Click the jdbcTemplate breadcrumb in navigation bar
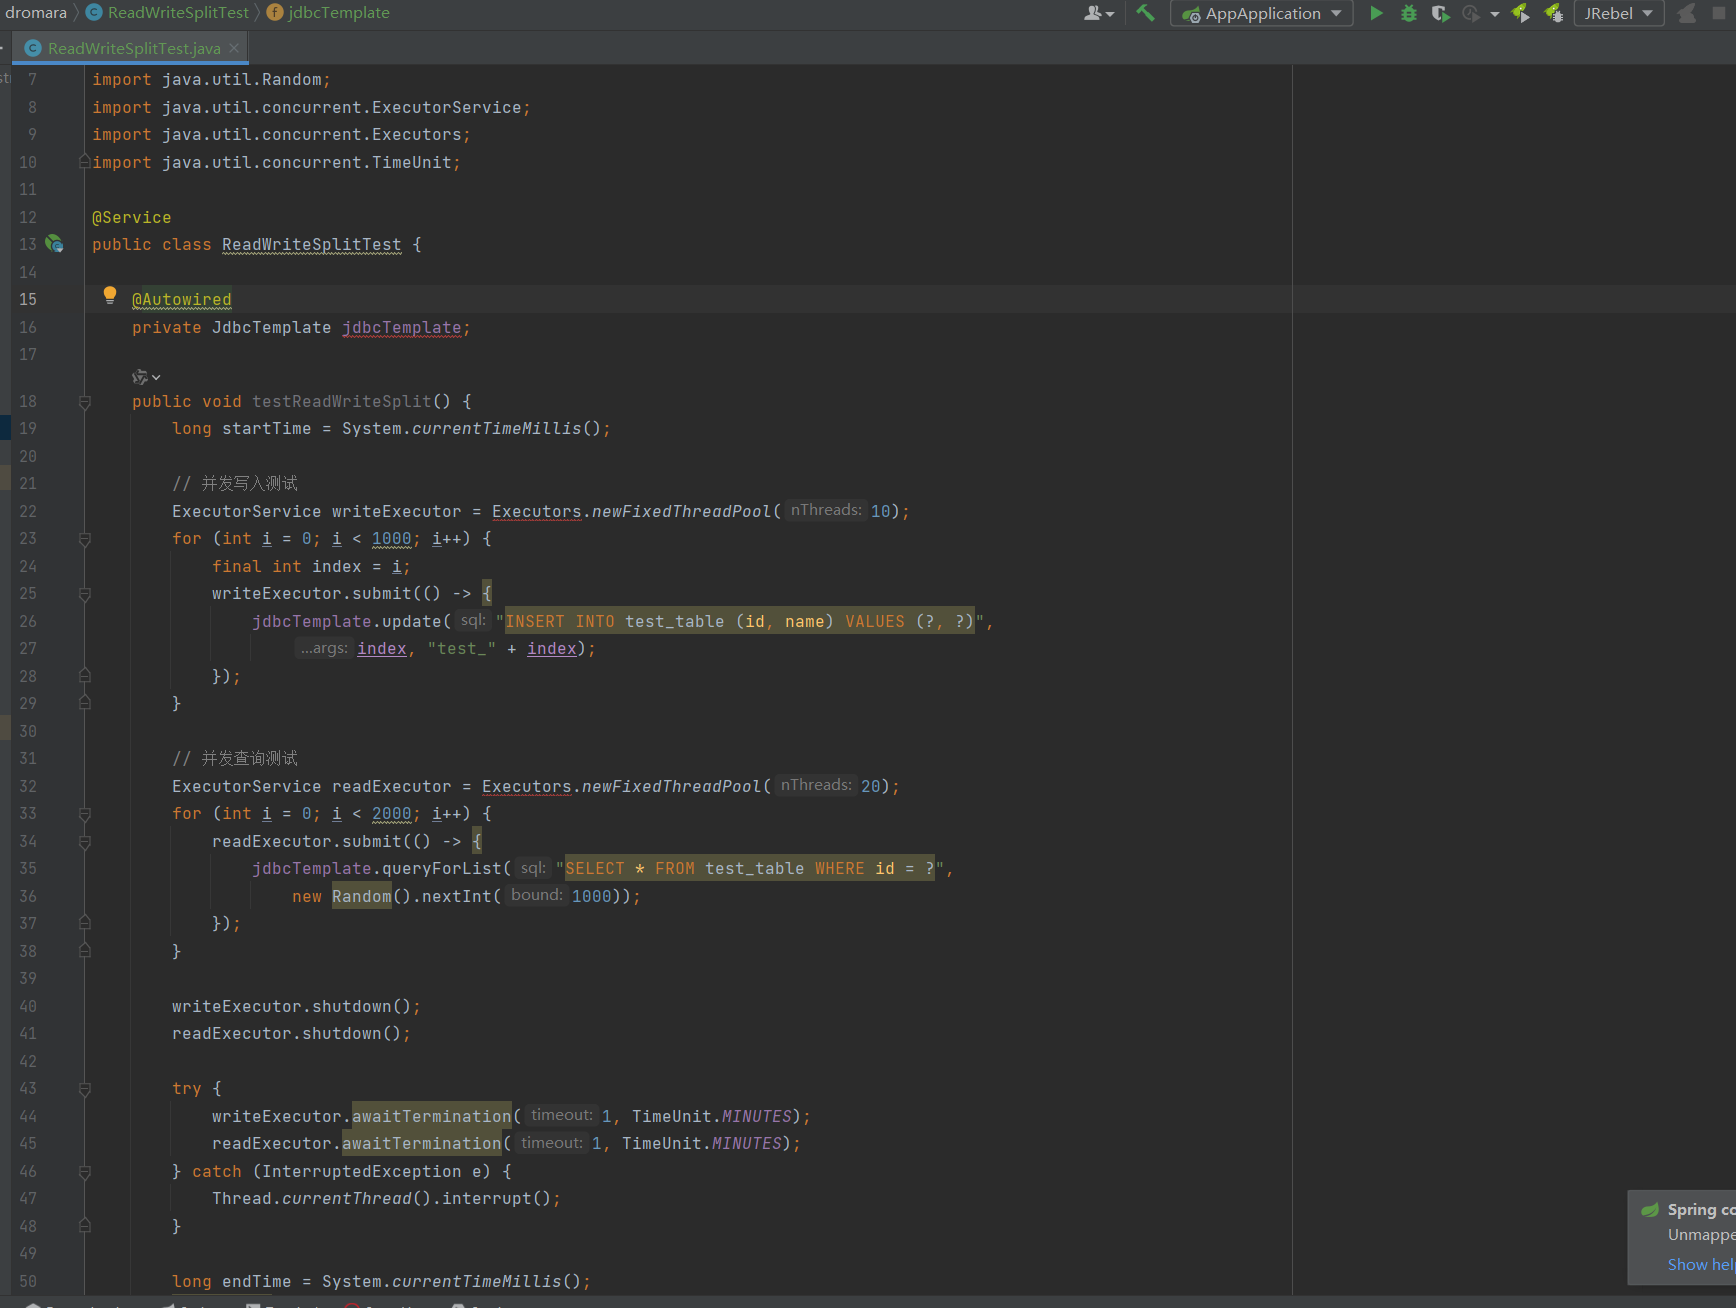Image resolution: width=1736 pixels, height=1308 pixels. (x=338, y=13)
